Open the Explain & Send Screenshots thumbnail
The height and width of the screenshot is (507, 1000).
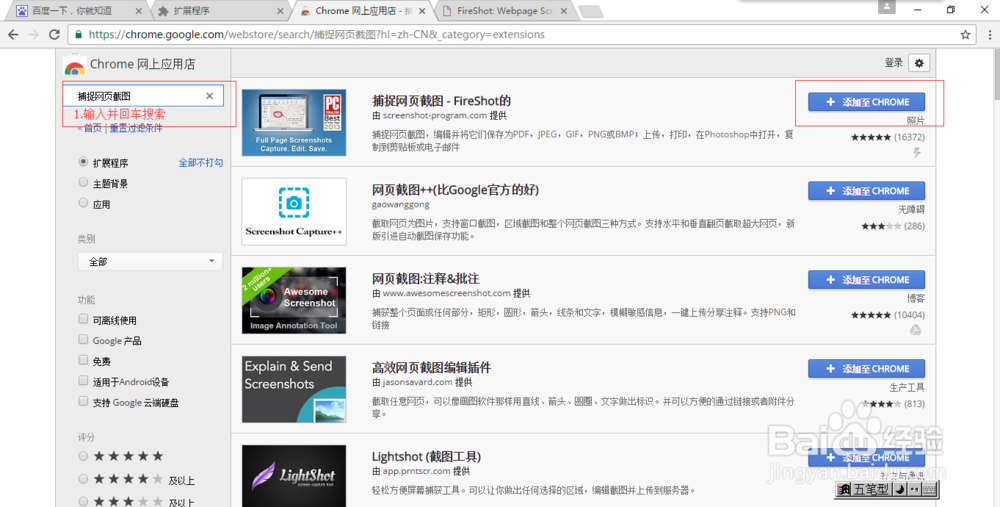coord(294,389)
